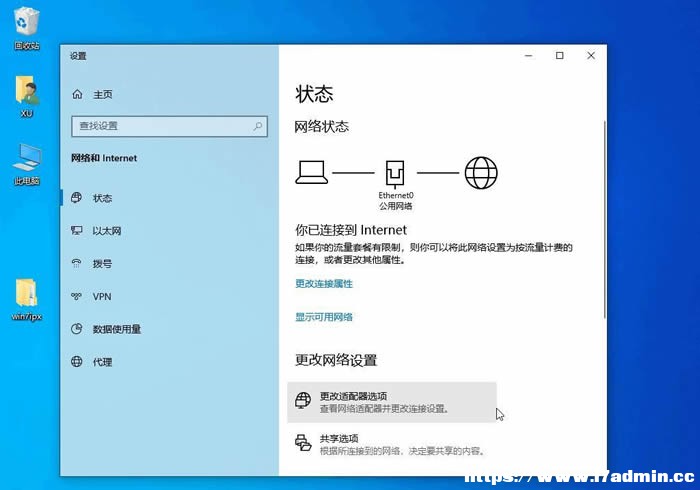The height and width of the screenshot is (490, 700).
Task: Click the 代理 globe icon in sidebar
Action: (x=77, y=361)
